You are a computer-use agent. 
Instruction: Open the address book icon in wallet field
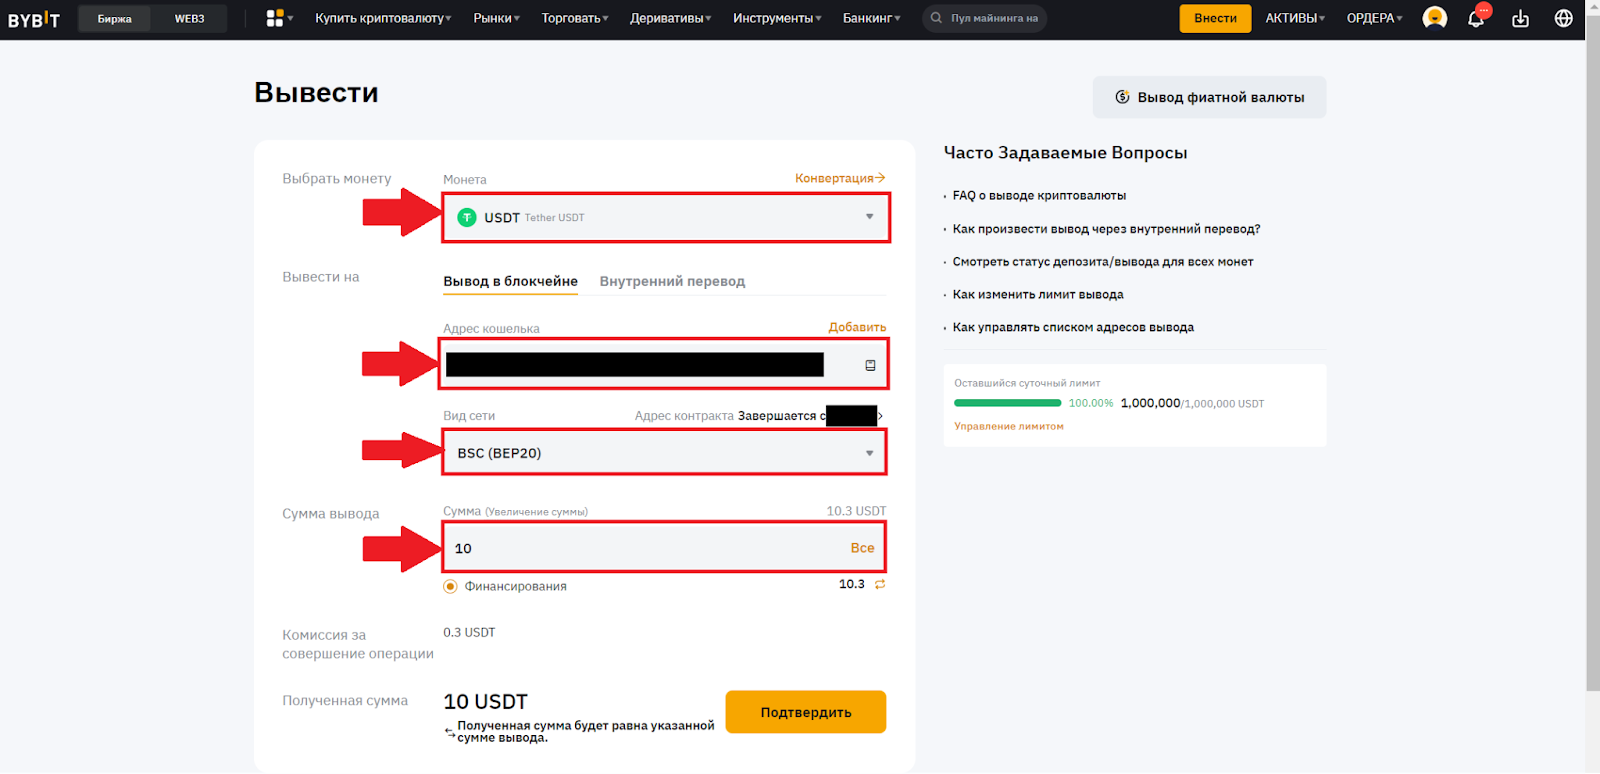pyautogui.click(x=870, y=365)
